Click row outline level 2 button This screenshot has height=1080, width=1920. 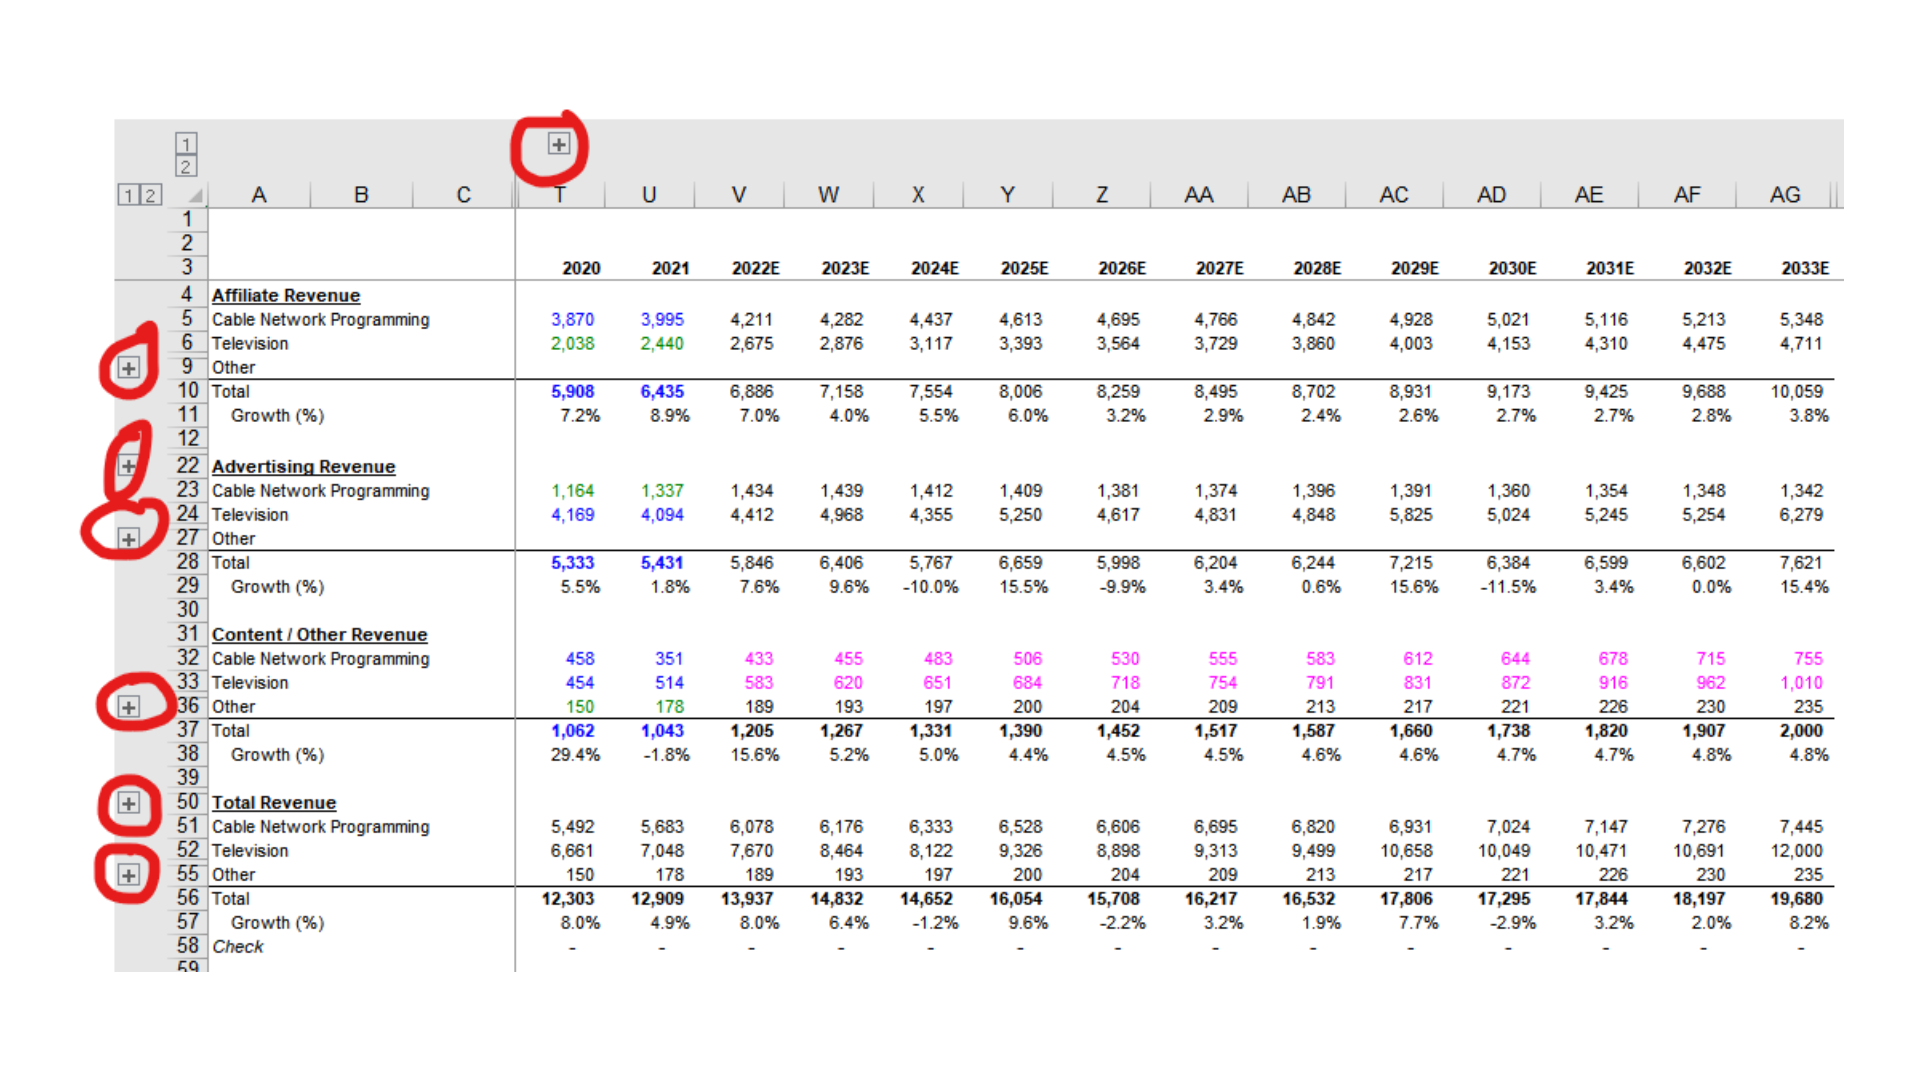tap(150, 195)
